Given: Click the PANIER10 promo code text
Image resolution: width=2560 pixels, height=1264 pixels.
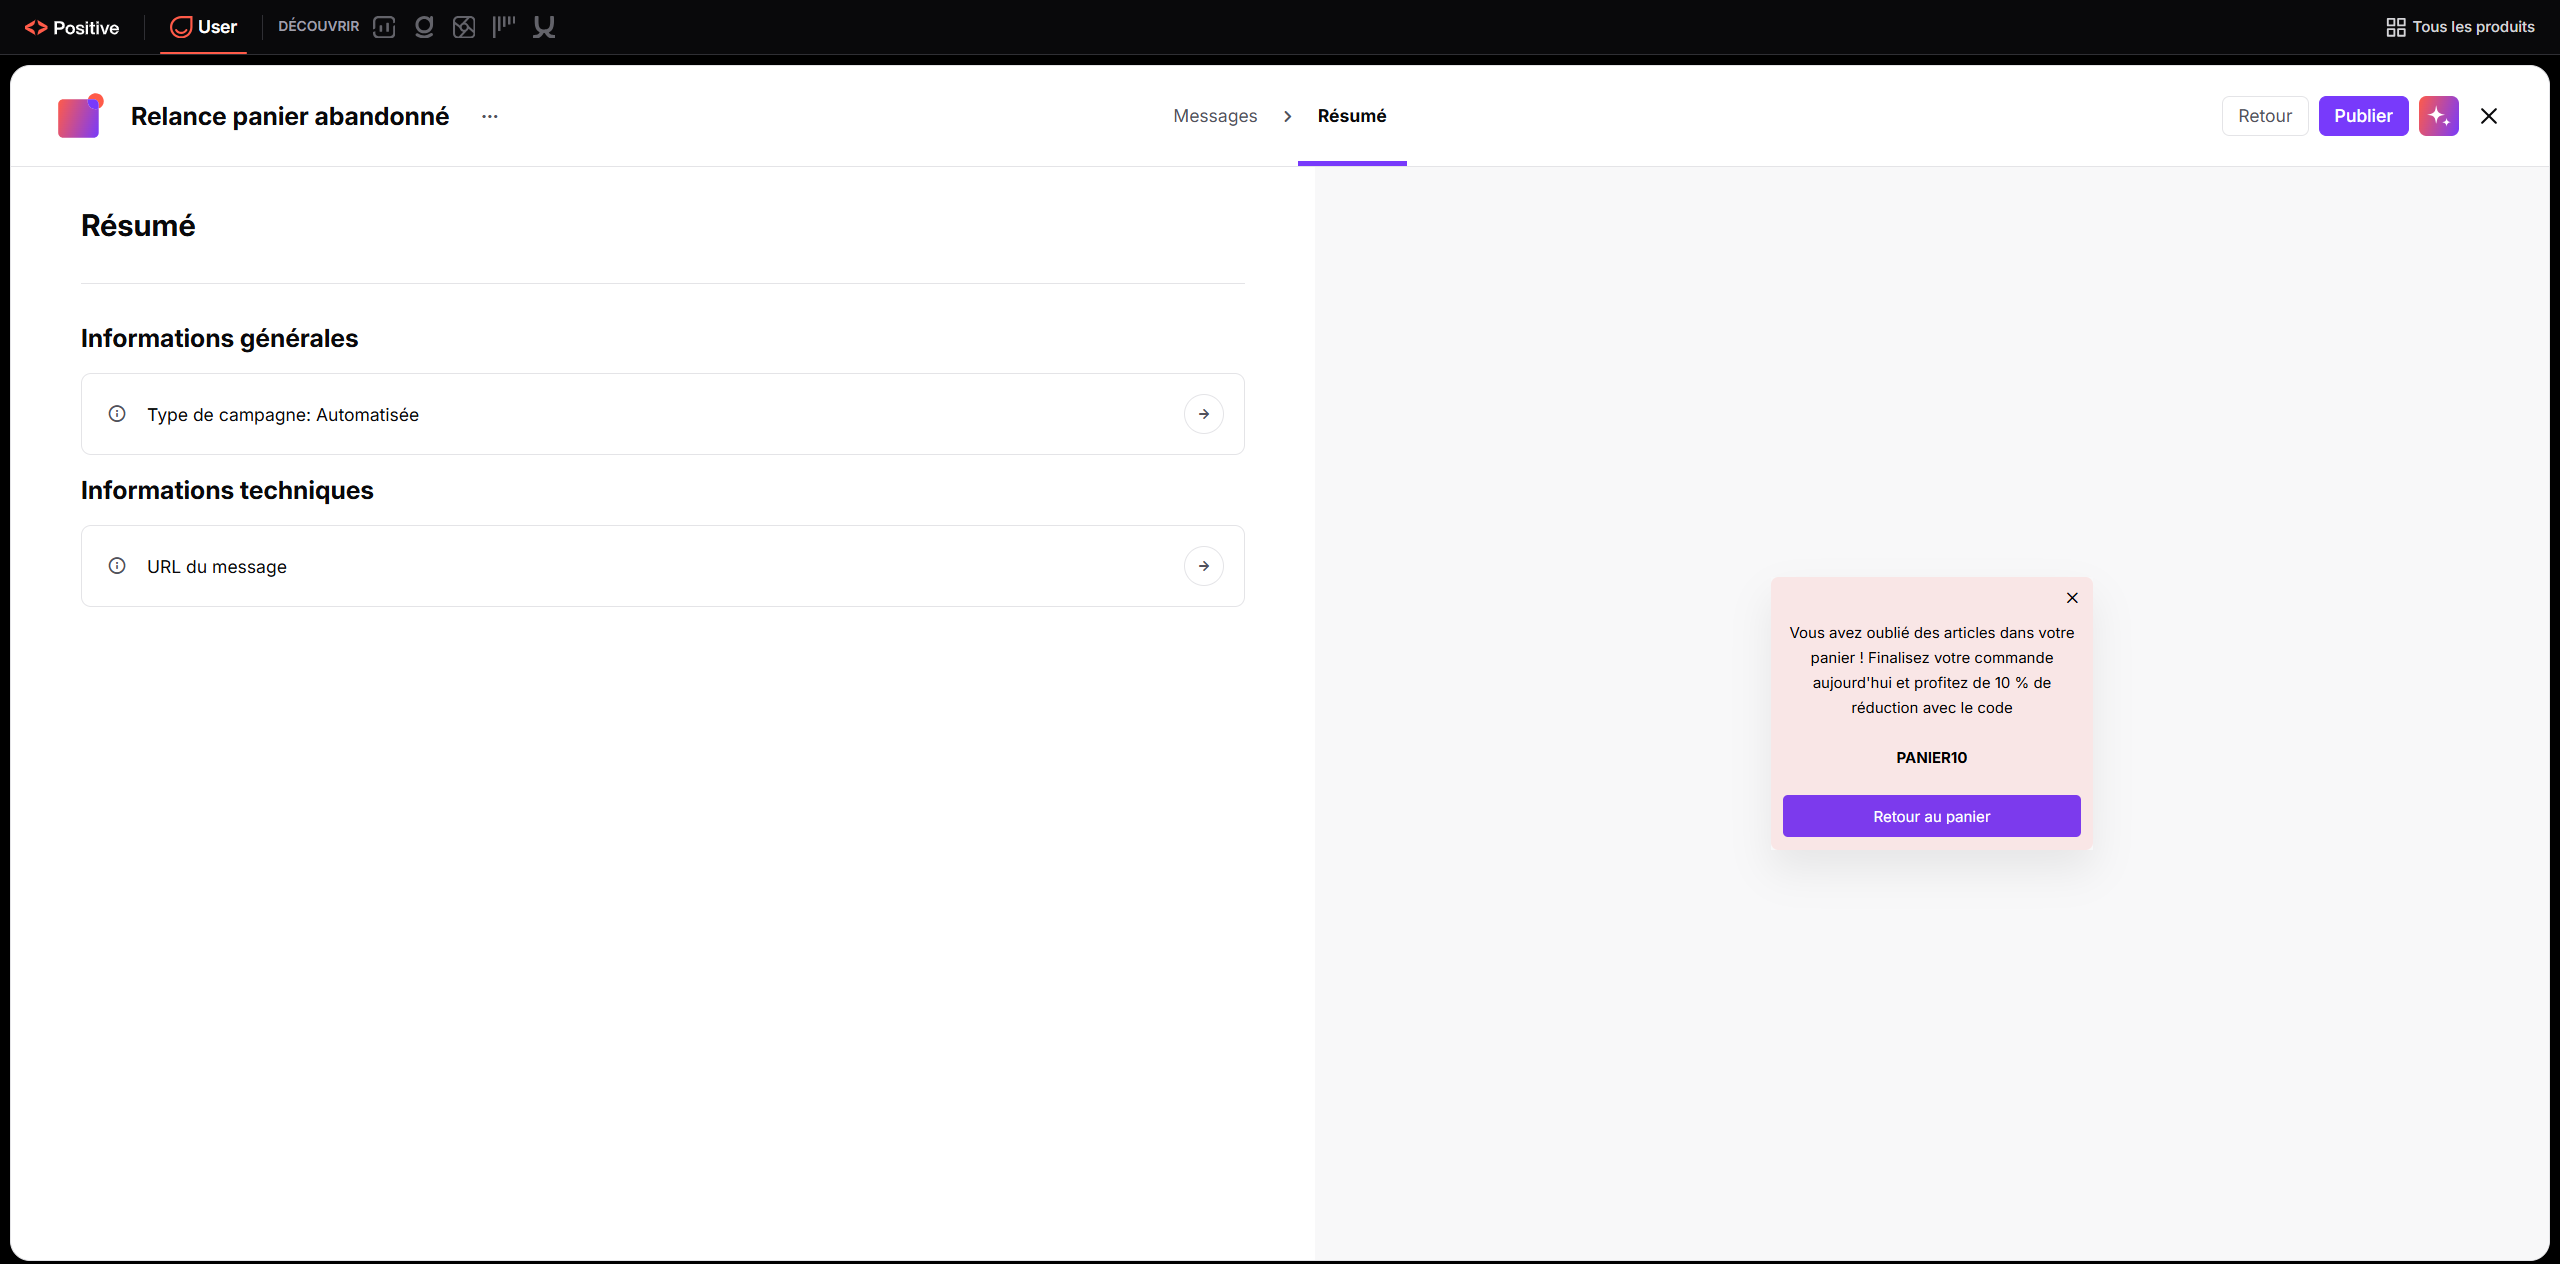Looking at the screenshot, I should 1932,758.
